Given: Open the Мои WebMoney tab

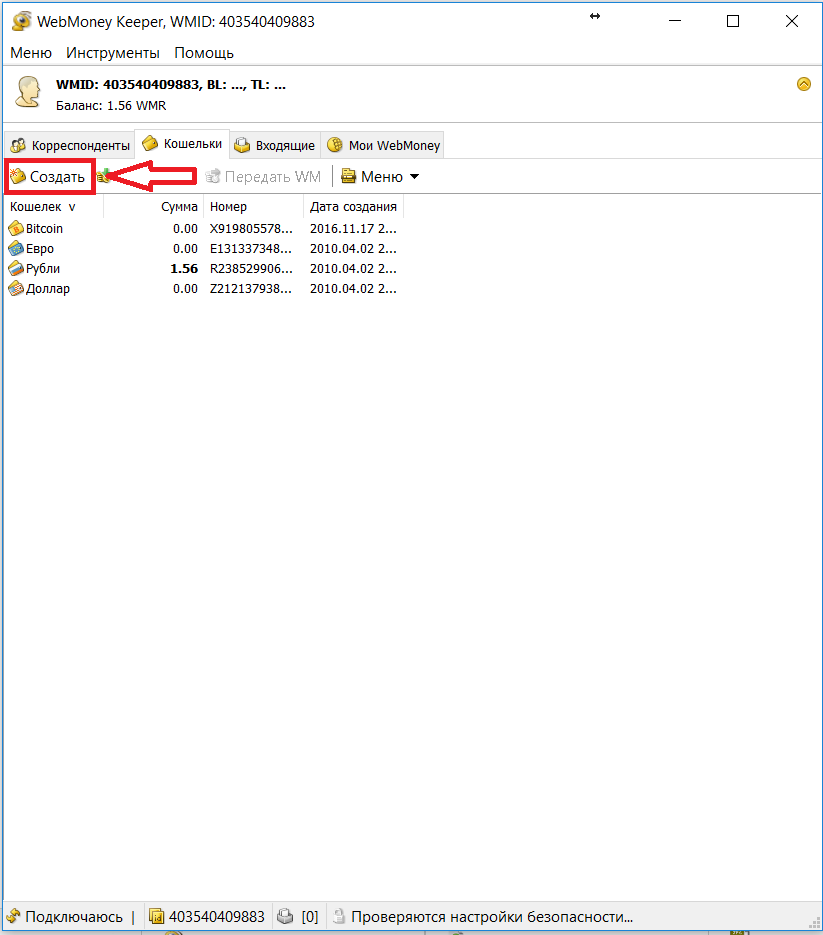Looking at the screenshot, I should pyautogui.click(x=383, y=145).
